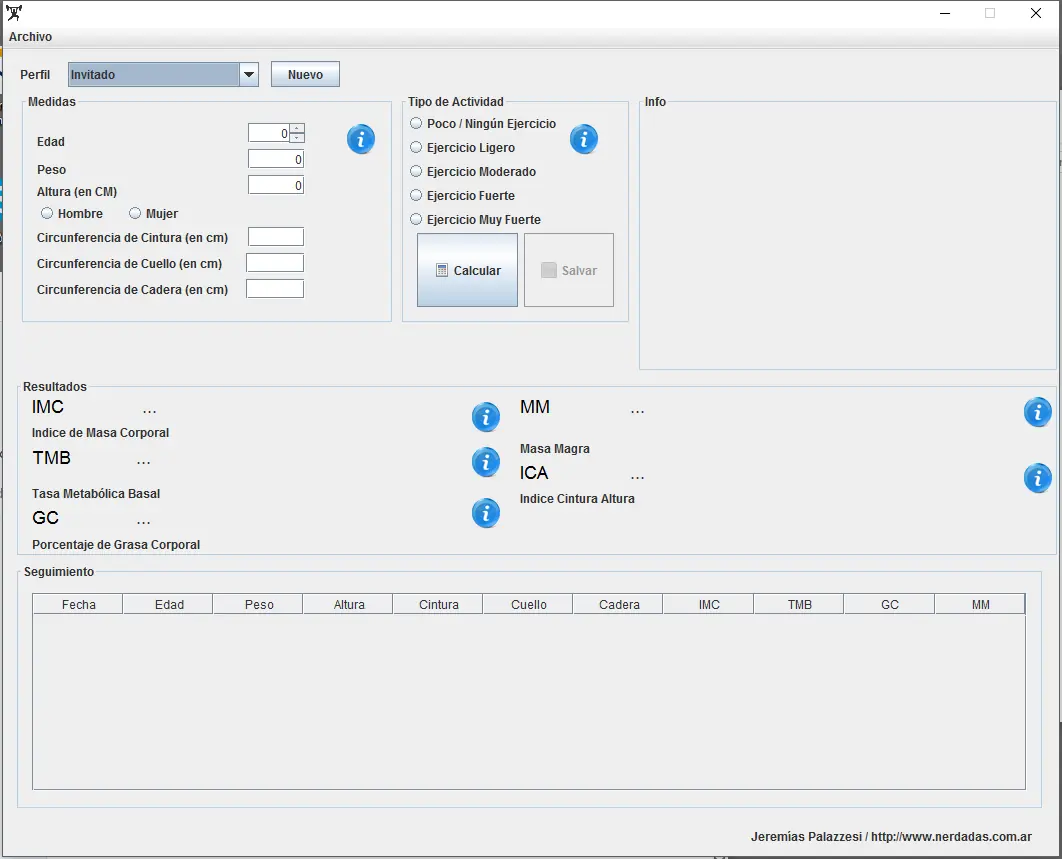
Task: Increase Edad with spinner up arrow
Action: coord(297,129)
